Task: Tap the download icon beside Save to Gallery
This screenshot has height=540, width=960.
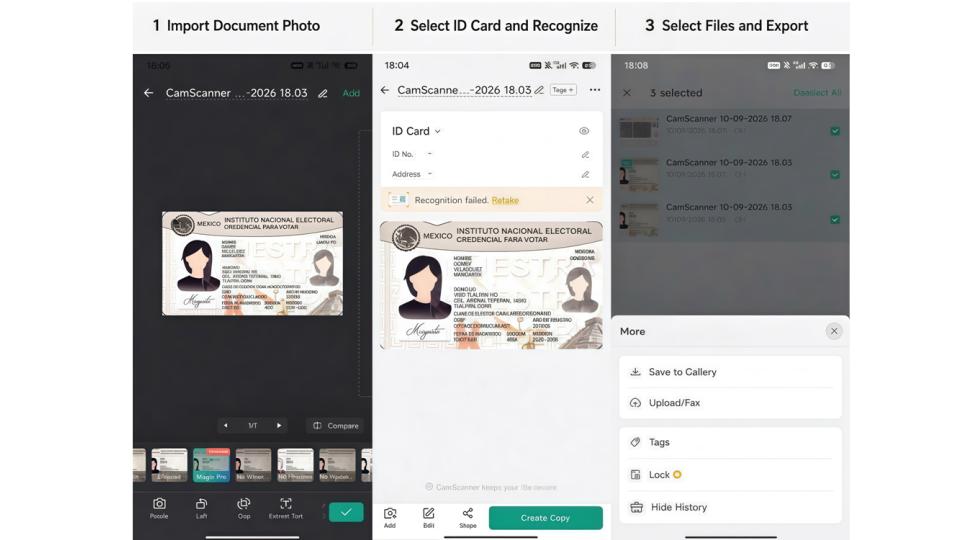Action: click(636, 372)
